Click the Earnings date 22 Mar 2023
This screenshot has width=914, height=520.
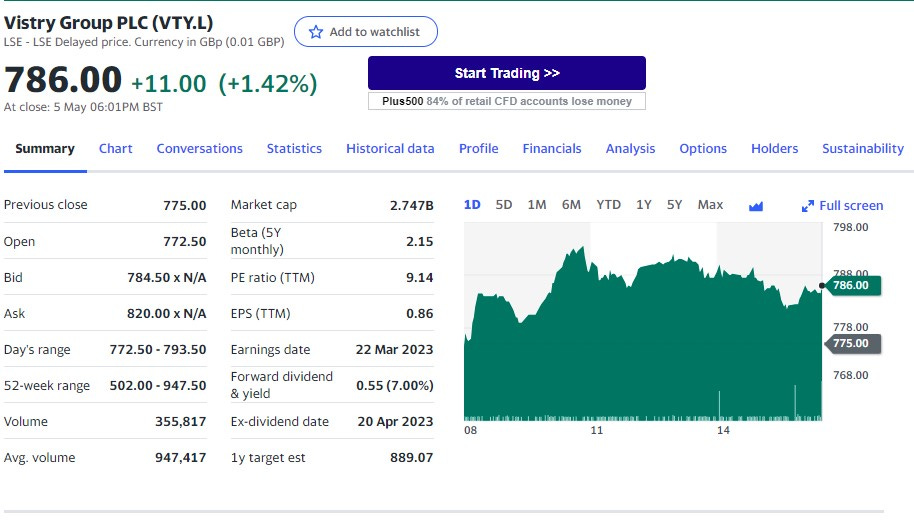395,350
